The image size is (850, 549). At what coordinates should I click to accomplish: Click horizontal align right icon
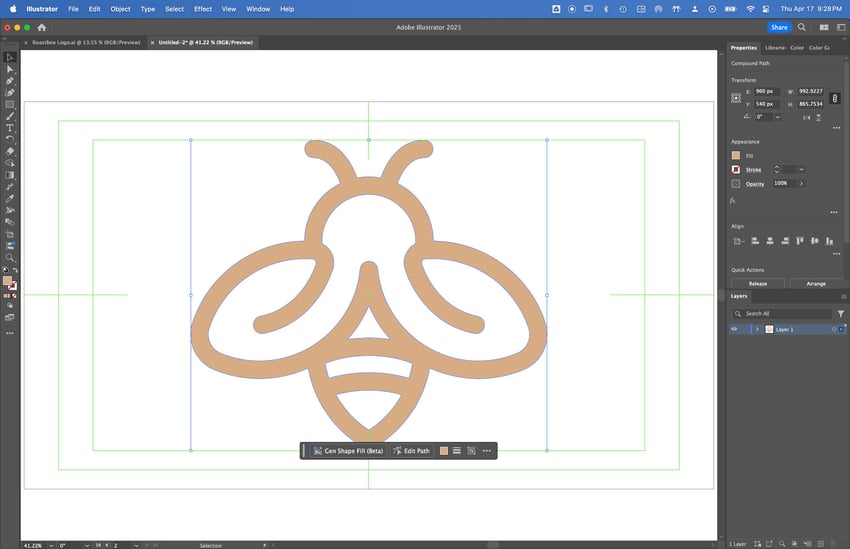[x=785, y=241]
